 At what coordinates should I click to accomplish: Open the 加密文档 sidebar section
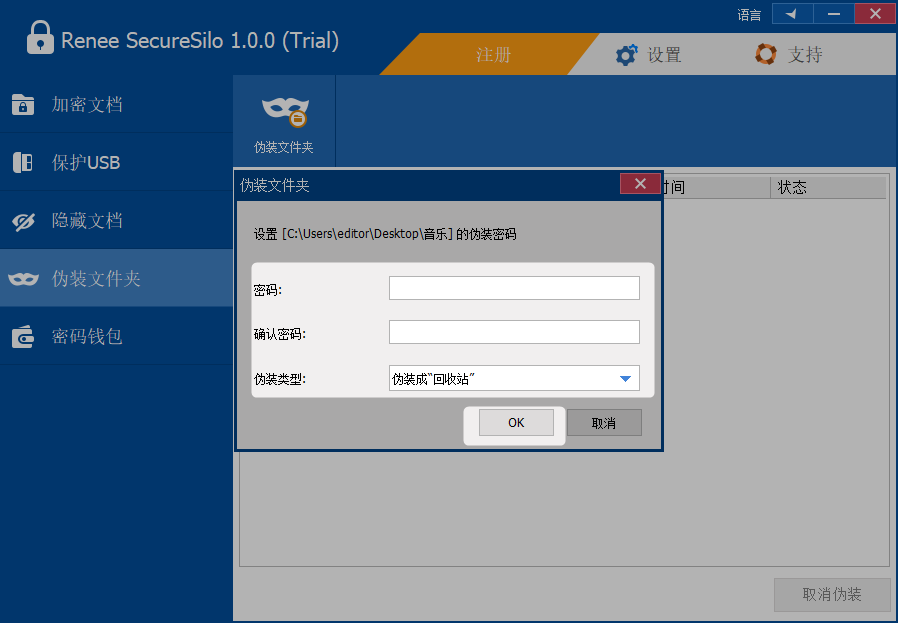coord(116,104)
